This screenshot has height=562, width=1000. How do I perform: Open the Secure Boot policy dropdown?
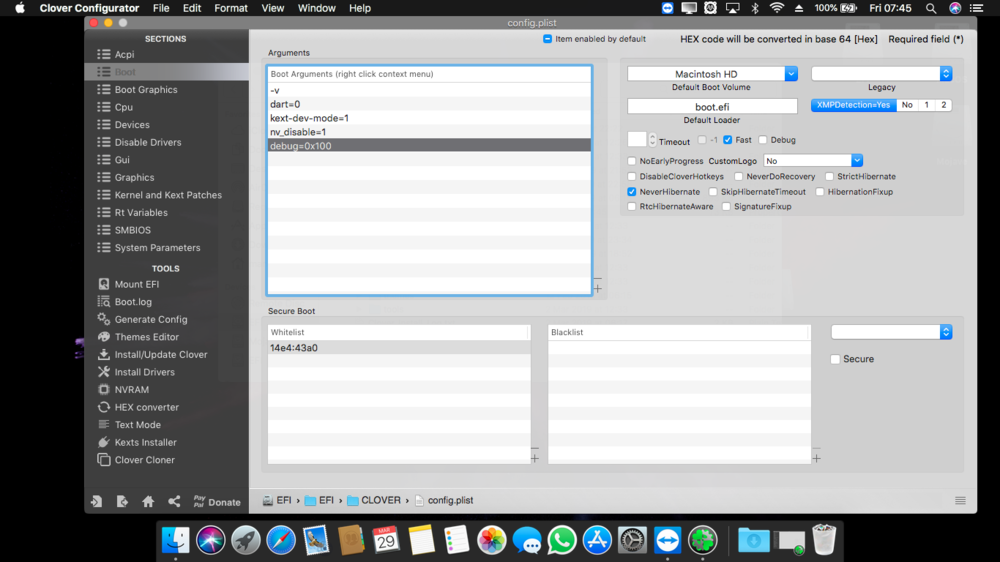[946, 332]
